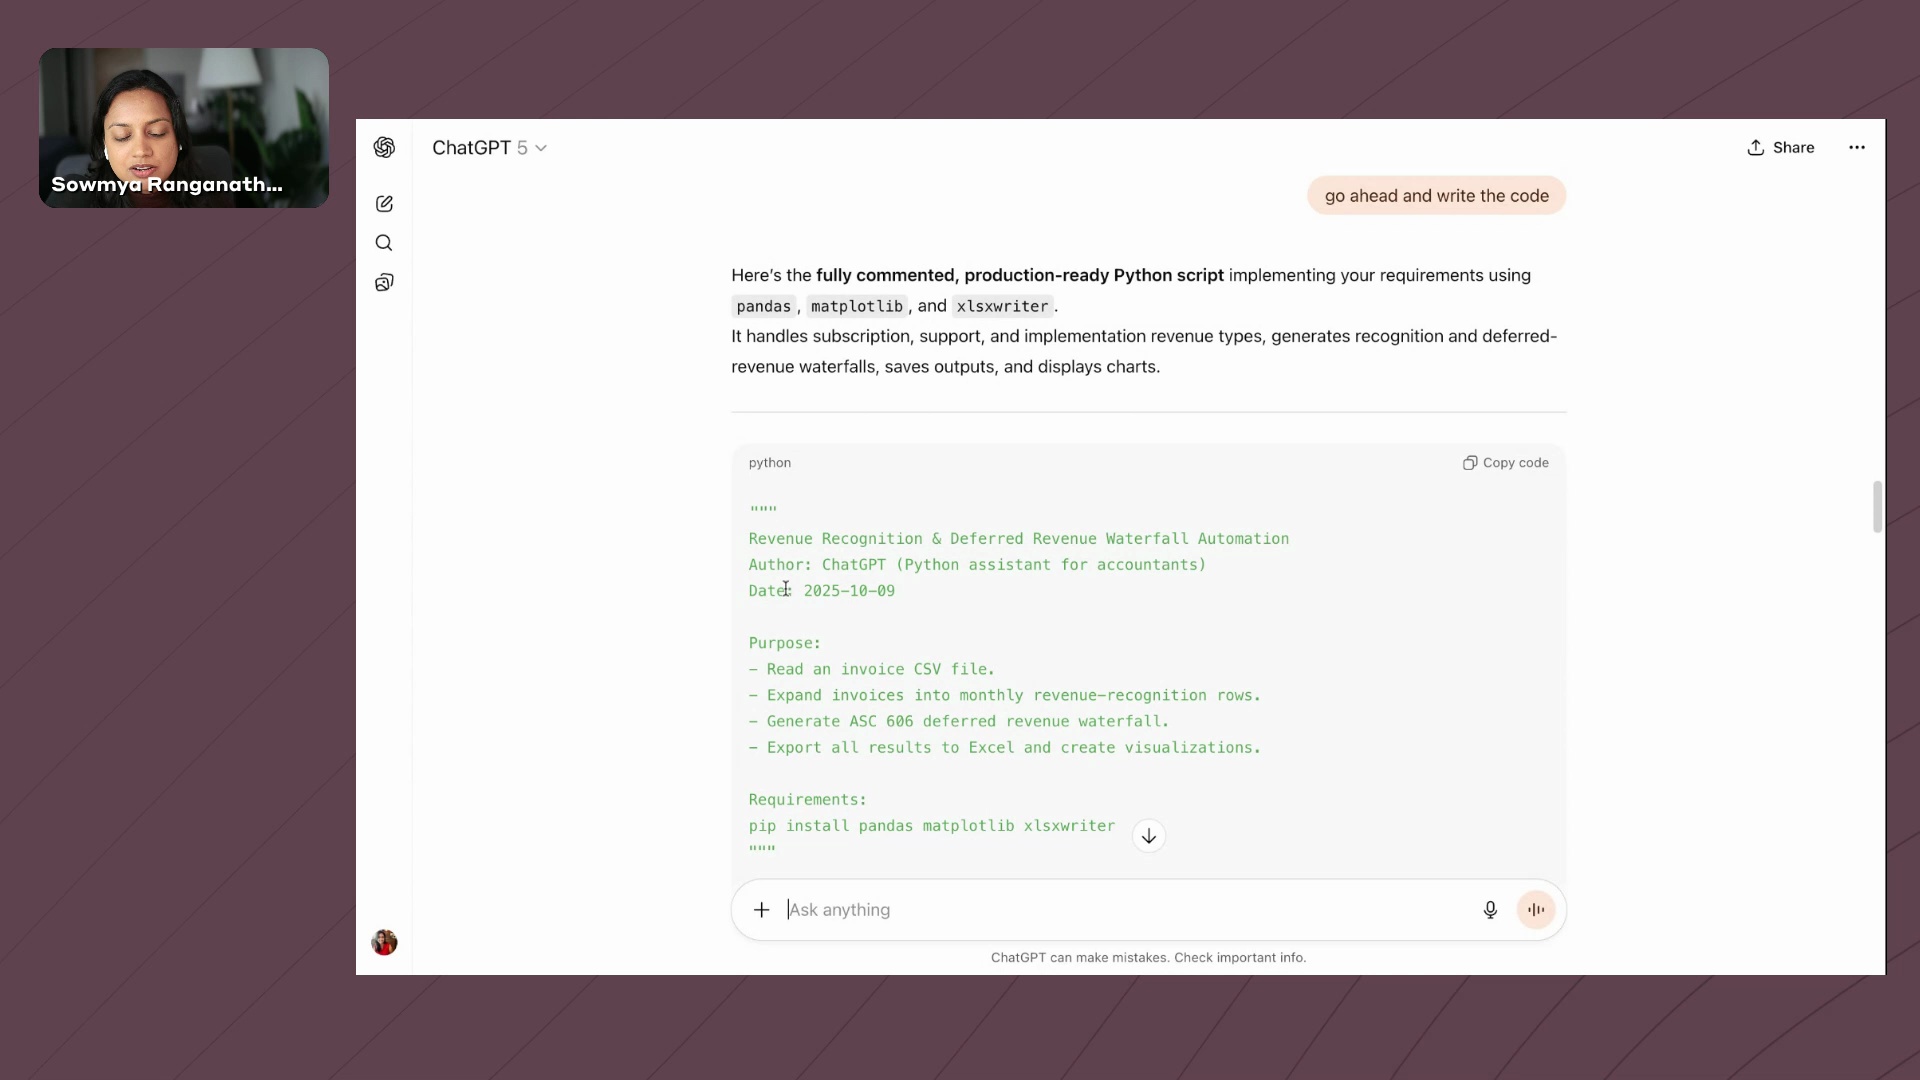
Task: Click the xlsxwriter inline code label
Action: pyautogui.click(x=1002, y=306)
